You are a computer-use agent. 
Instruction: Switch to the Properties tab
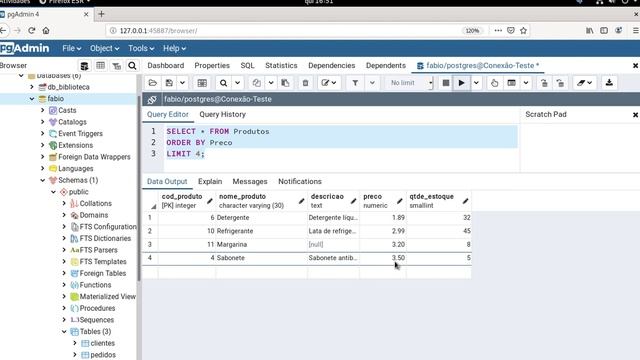pyautogui.click(x=212, y=65)
